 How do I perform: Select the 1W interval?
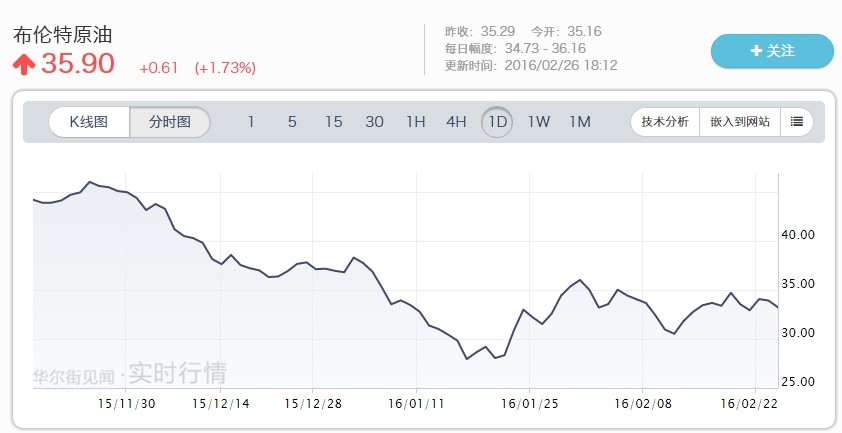(539, 122)
